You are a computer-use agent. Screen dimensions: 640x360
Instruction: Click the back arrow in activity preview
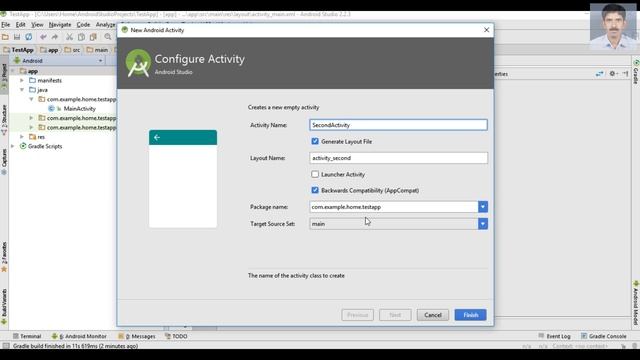click(157, 138)
